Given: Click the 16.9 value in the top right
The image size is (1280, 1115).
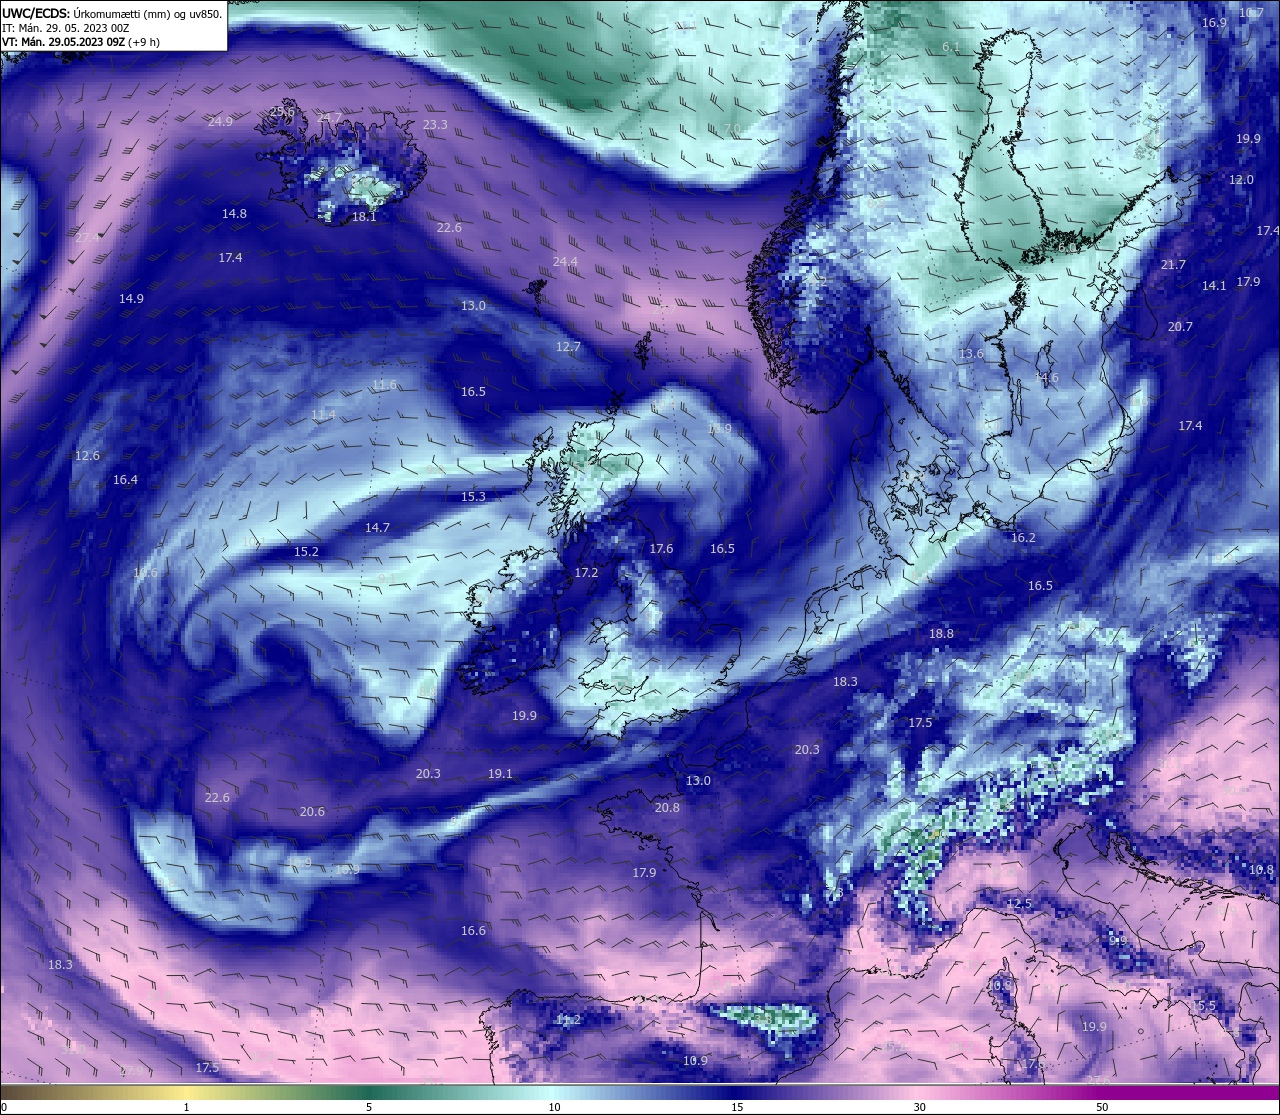Looking at the screenshot, I should point(1214,23).
